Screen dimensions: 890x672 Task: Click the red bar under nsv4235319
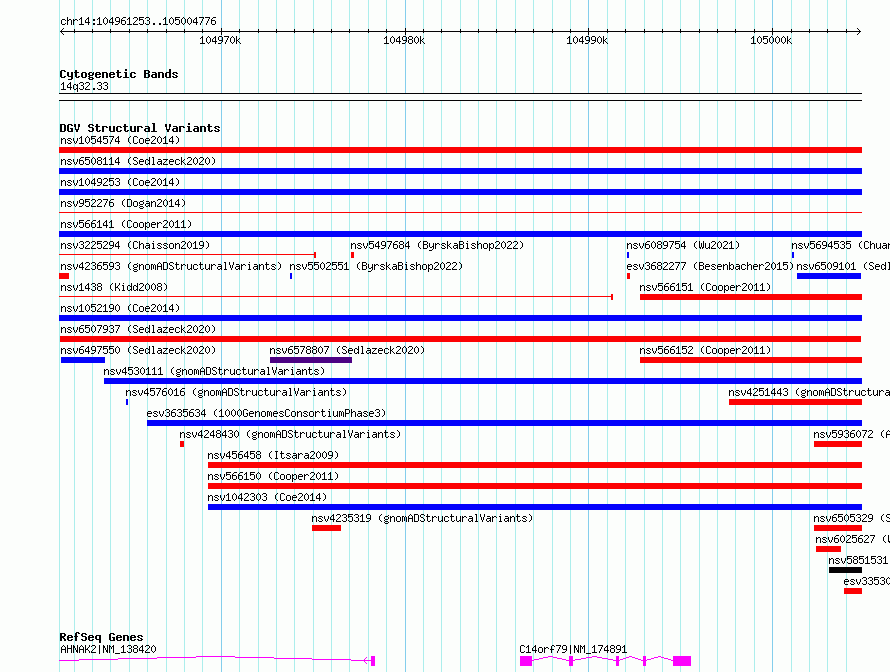[326, 528]
